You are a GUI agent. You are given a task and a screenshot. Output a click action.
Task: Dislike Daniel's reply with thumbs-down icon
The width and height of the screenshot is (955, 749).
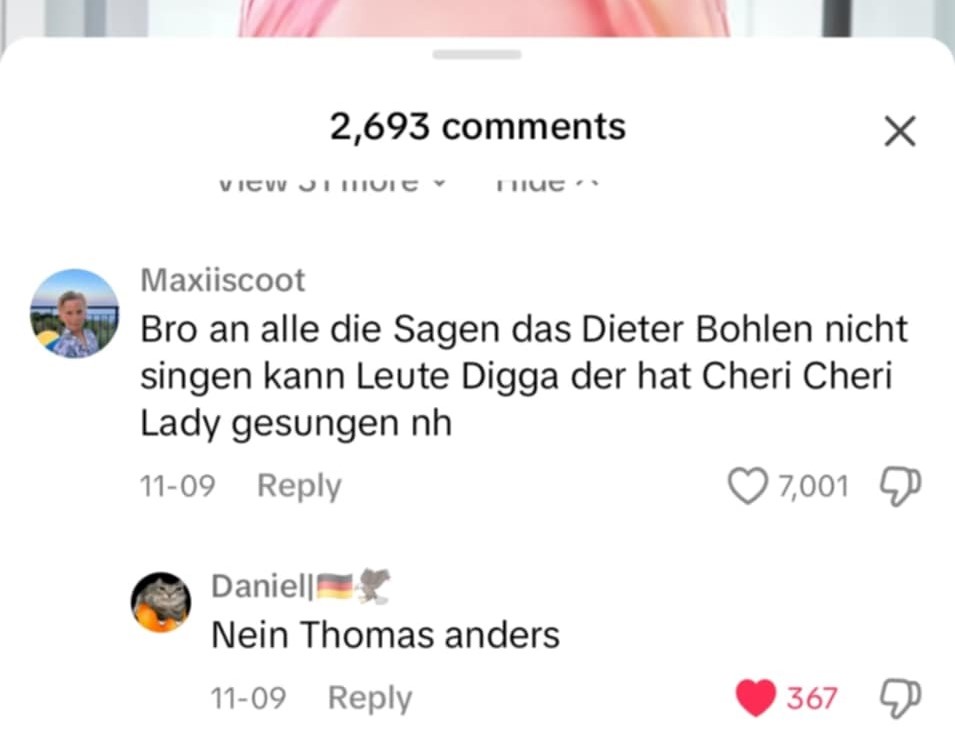[x=900, y=698]
